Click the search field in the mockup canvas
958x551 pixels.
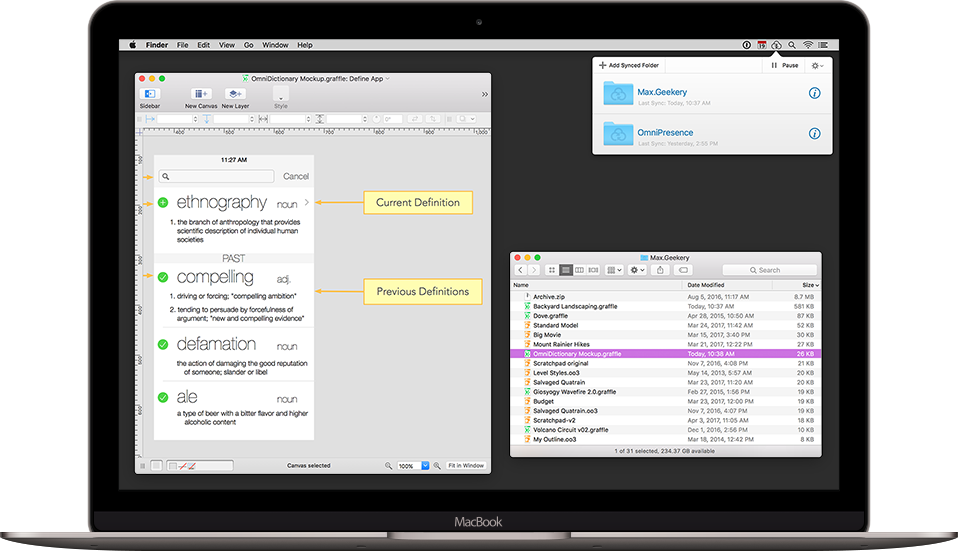coord(216,177)
